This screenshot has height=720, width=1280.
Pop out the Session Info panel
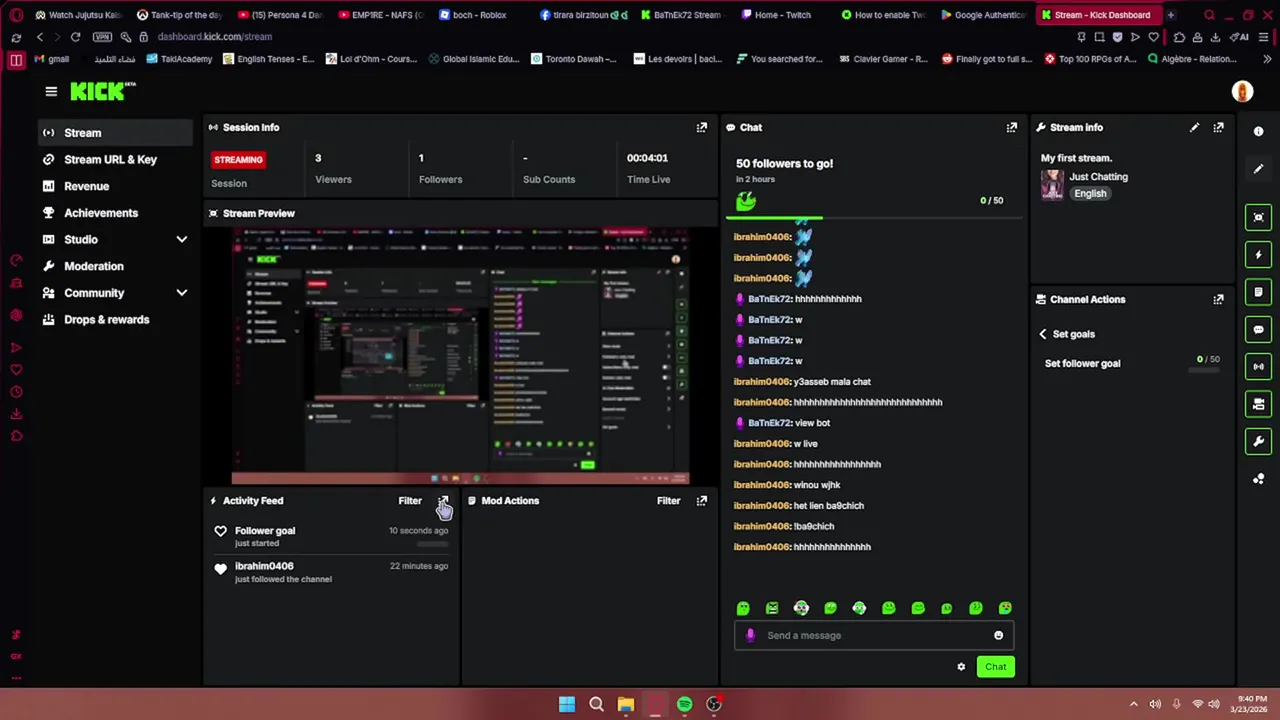[702, 127]
